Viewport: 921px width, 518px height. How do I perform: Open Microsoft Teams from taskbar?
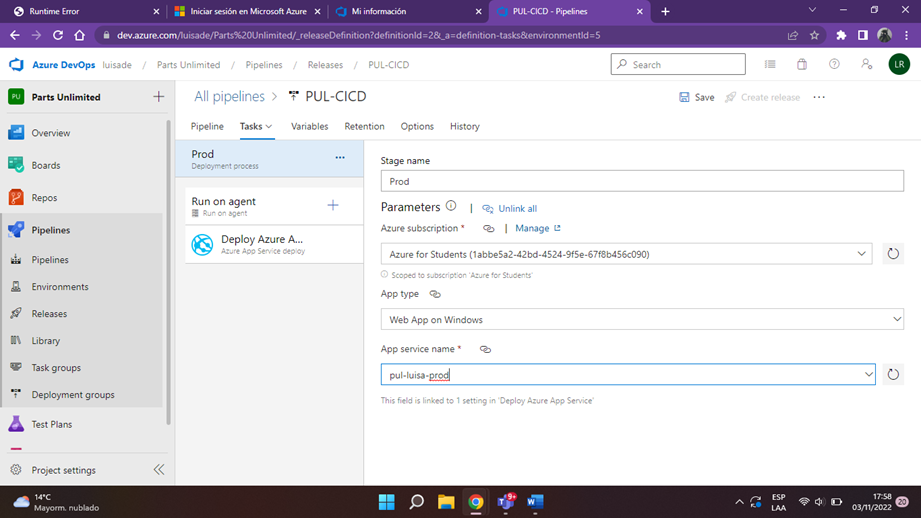tap(506, 502)
